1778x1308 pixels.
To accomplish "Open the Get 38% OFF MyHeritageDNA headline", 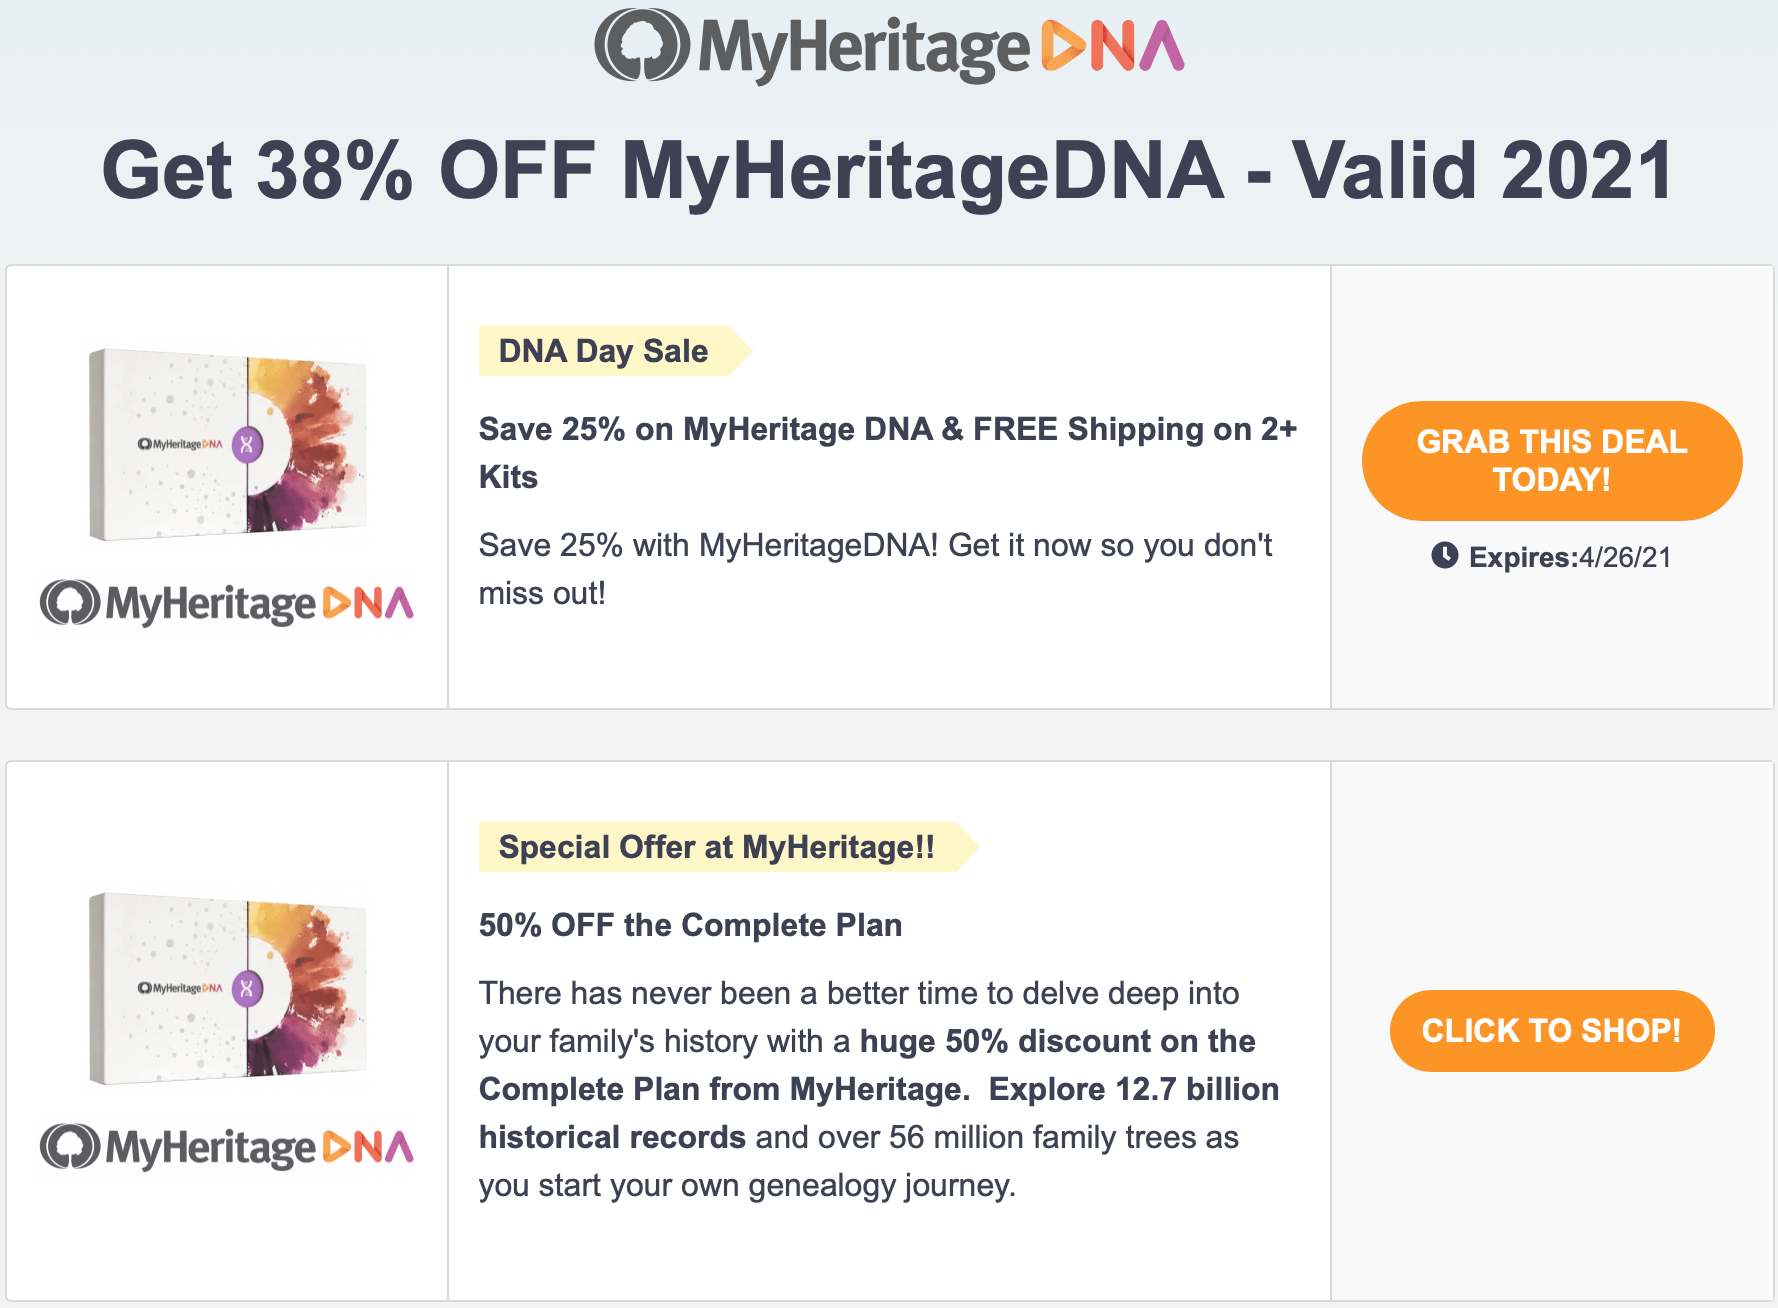I will [x=888, y=172].
